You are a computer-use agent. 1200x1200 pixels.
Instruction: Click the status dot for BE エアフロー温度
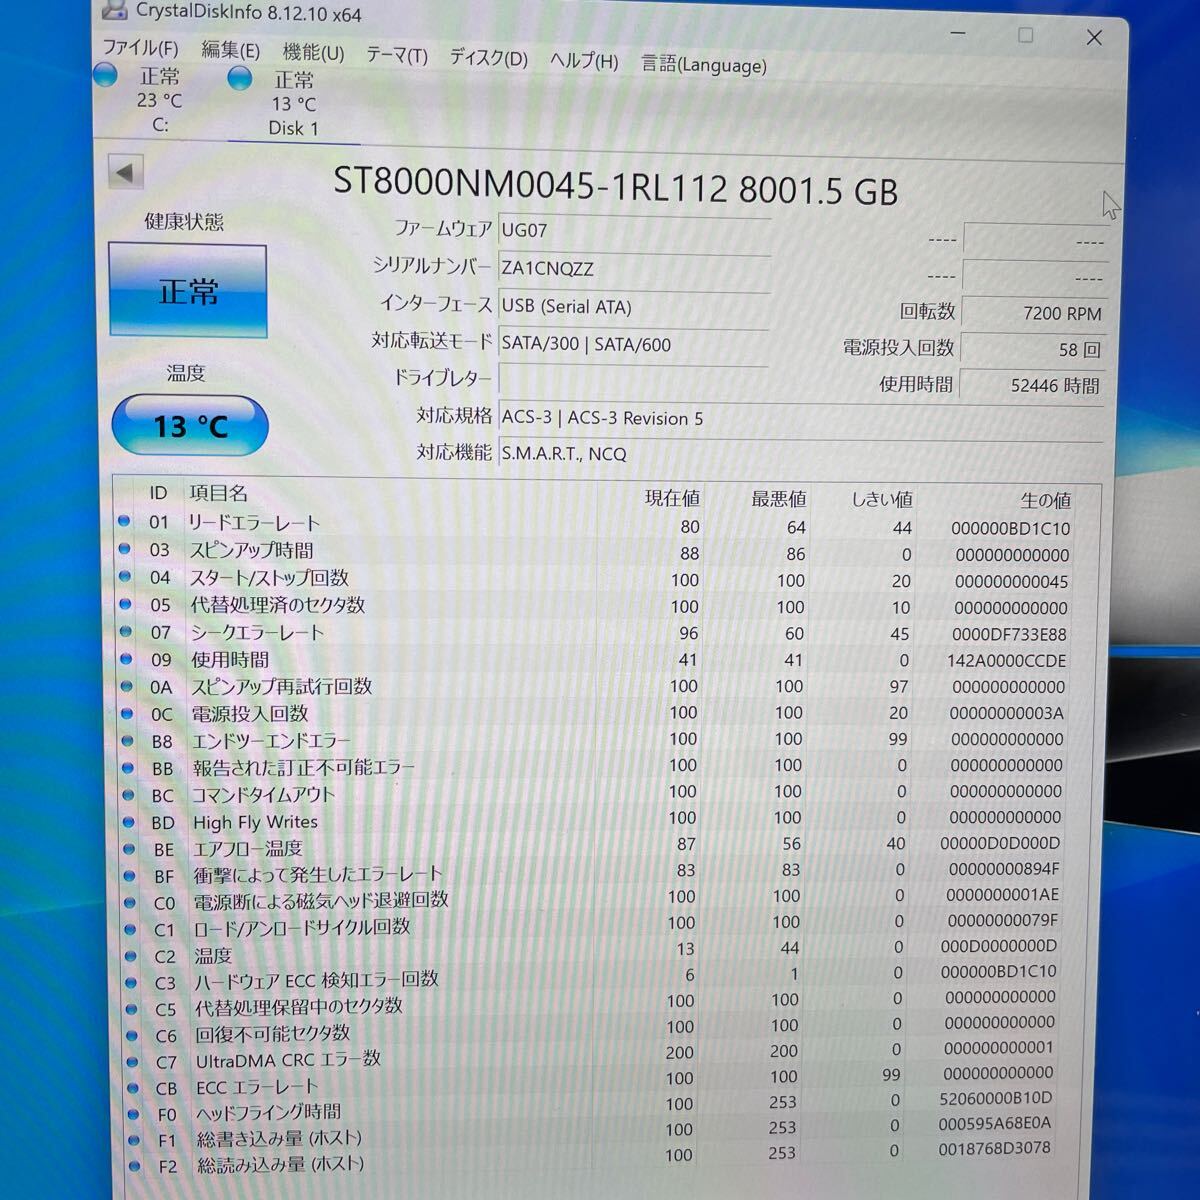tap(129, 848)
